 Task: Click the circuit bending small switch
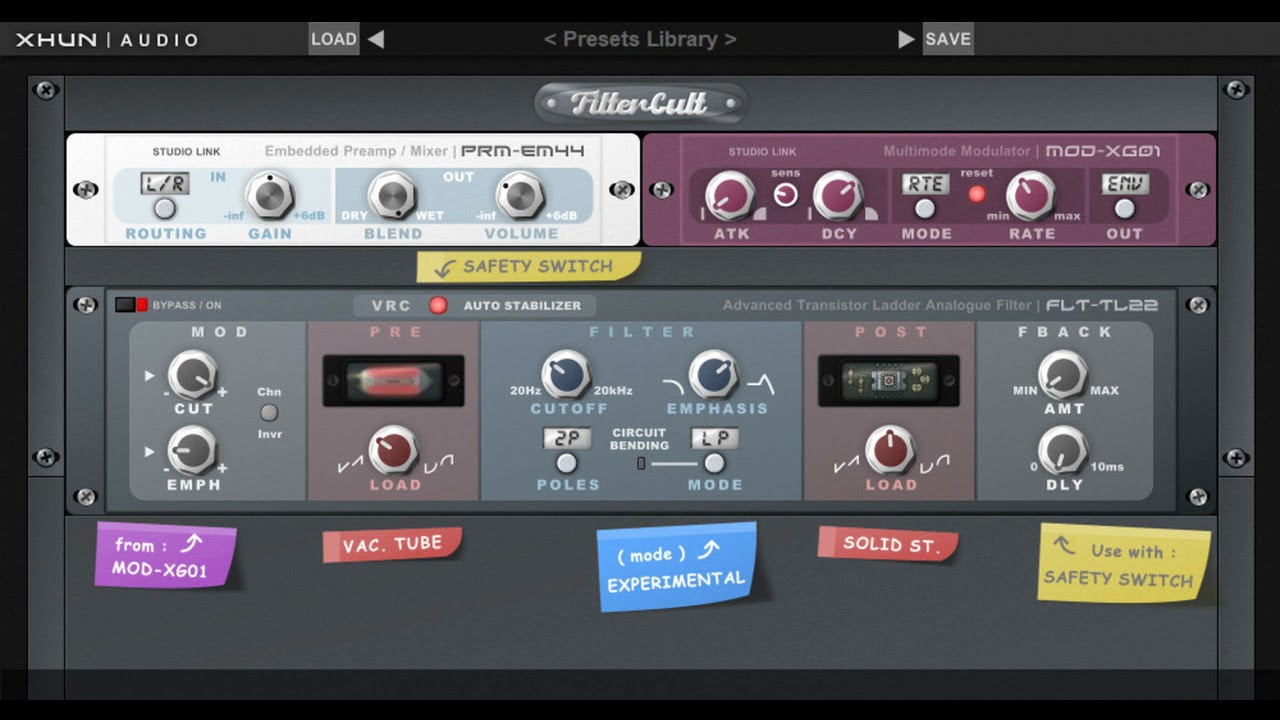pos(641,463)
